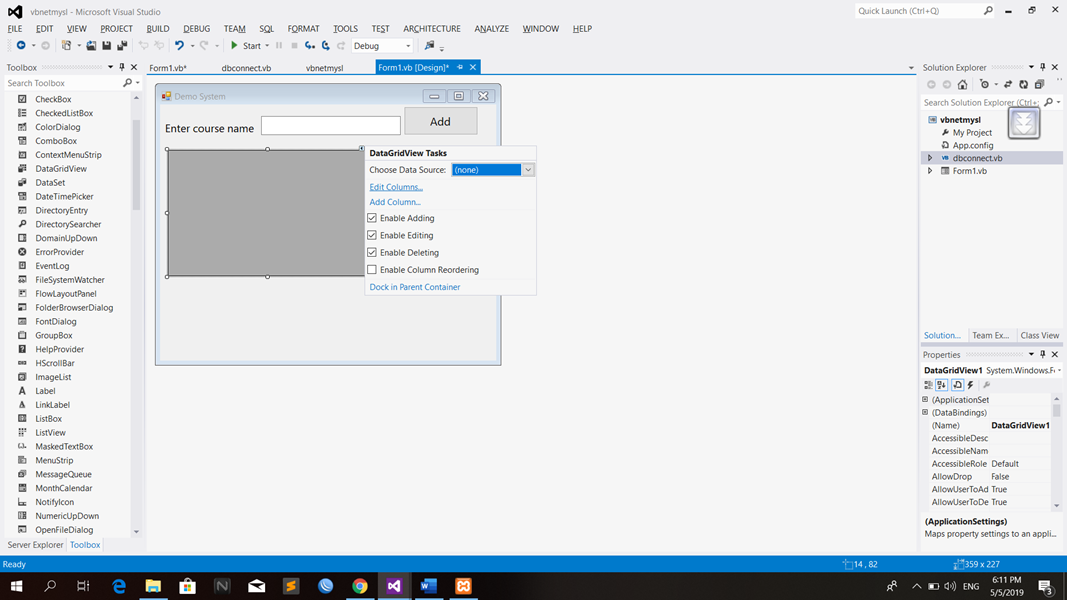The image size is (1067, 600).
Task: Open the document tabs overflow dropdown
Action: pos(911,67)
